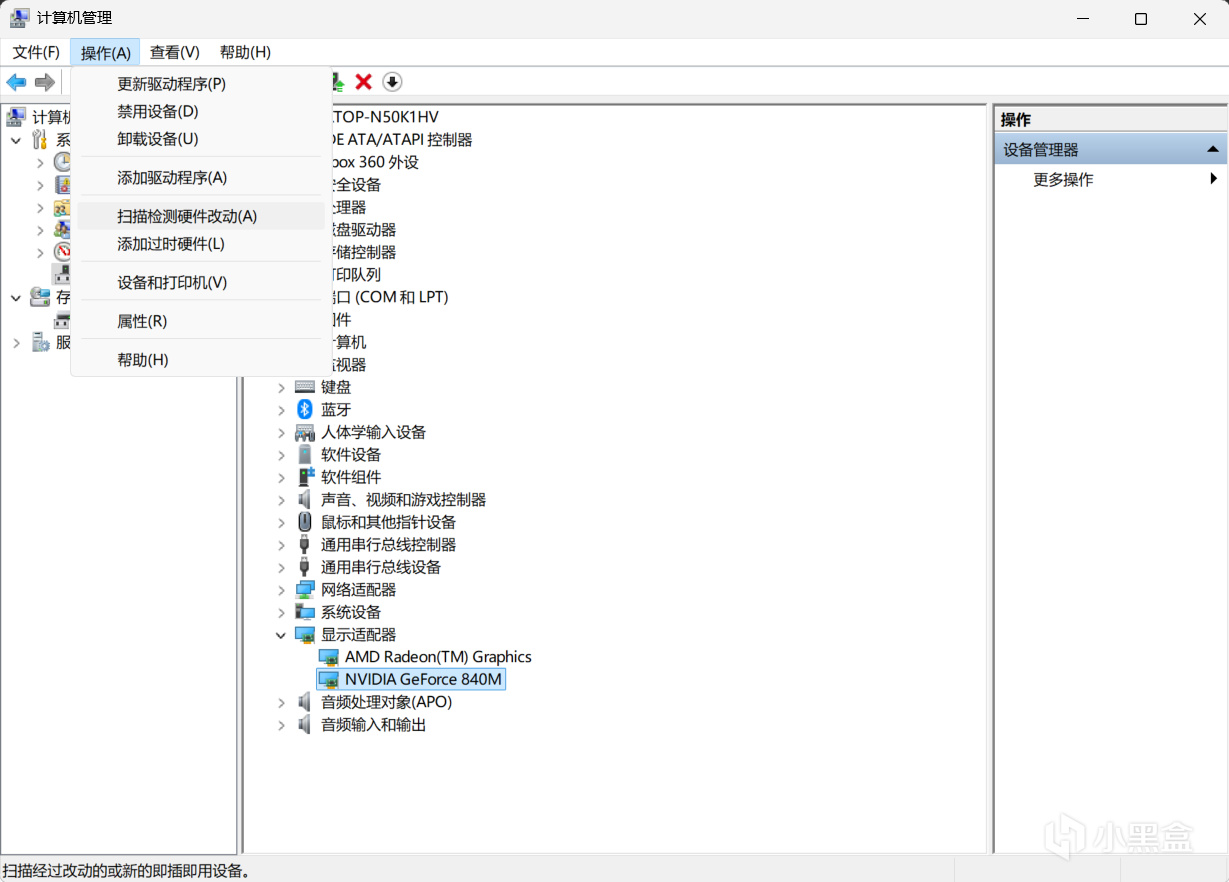Viewport: 1229px width, 882px height.
Task: Click the 蓝牙 Bluetooth icon
Action: [305, 409]
